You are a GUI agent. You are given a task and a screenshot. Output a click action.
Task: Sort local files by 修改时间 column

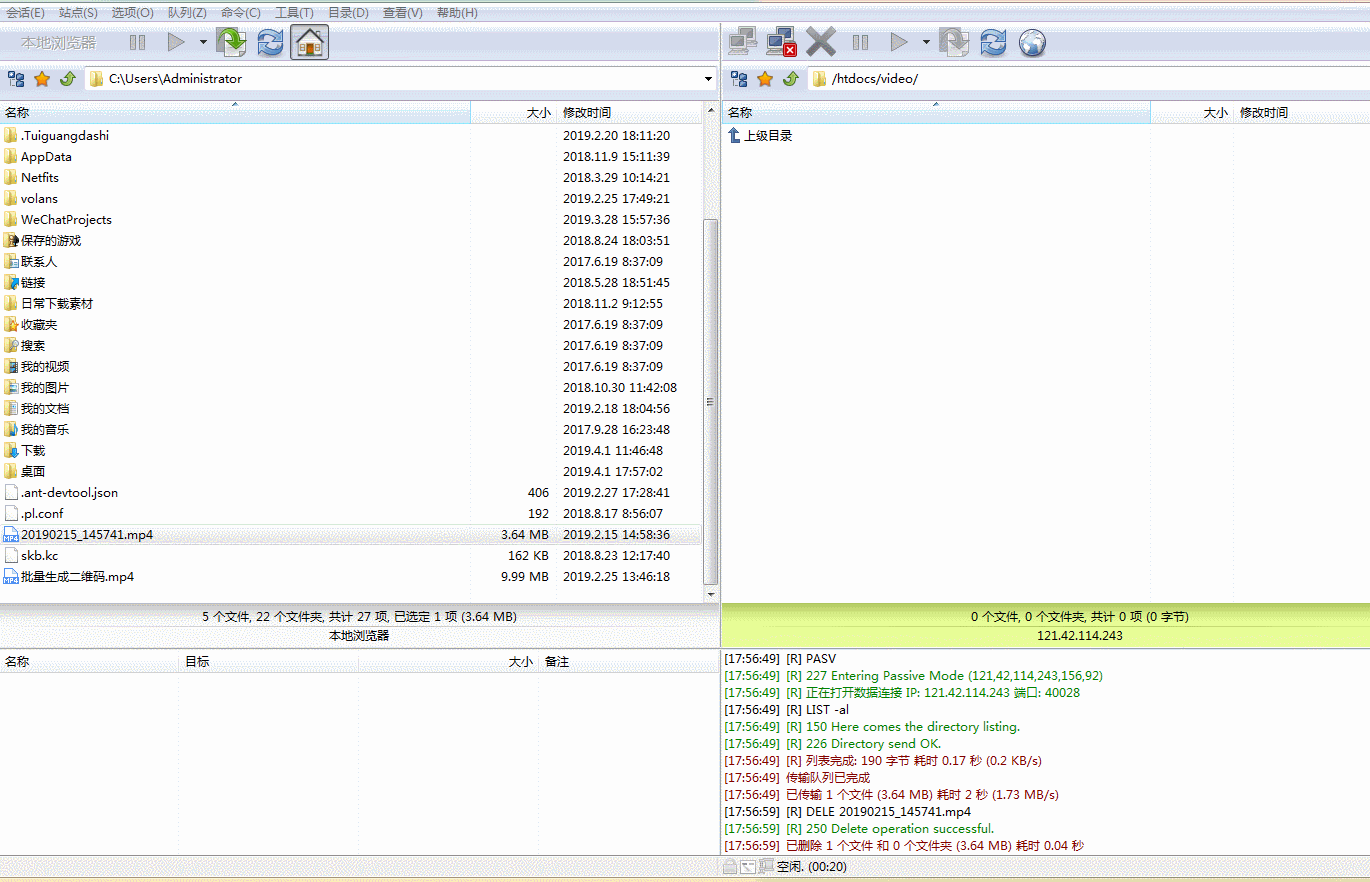pyautogui.click(x=587, y=113)
